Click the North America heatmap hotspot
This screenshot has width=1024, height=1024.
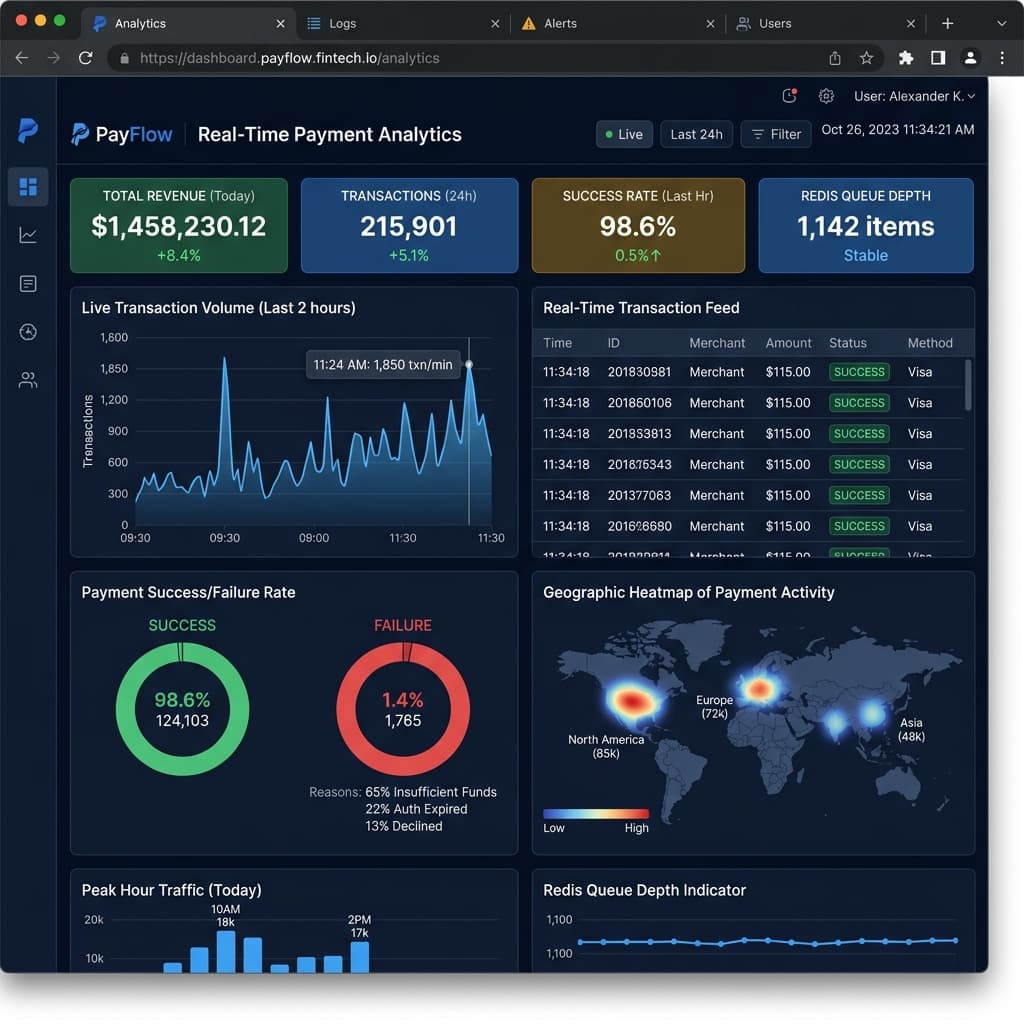[x=632, y=701]
